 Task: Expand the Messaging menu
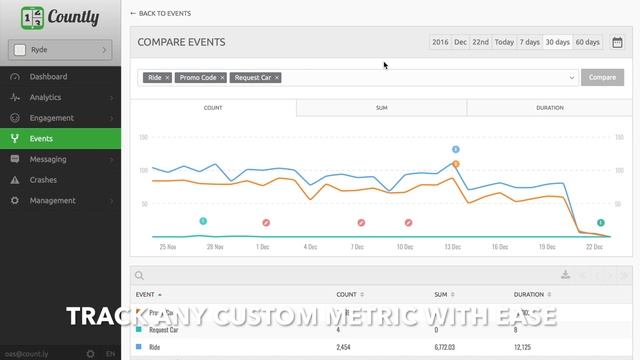60,159
